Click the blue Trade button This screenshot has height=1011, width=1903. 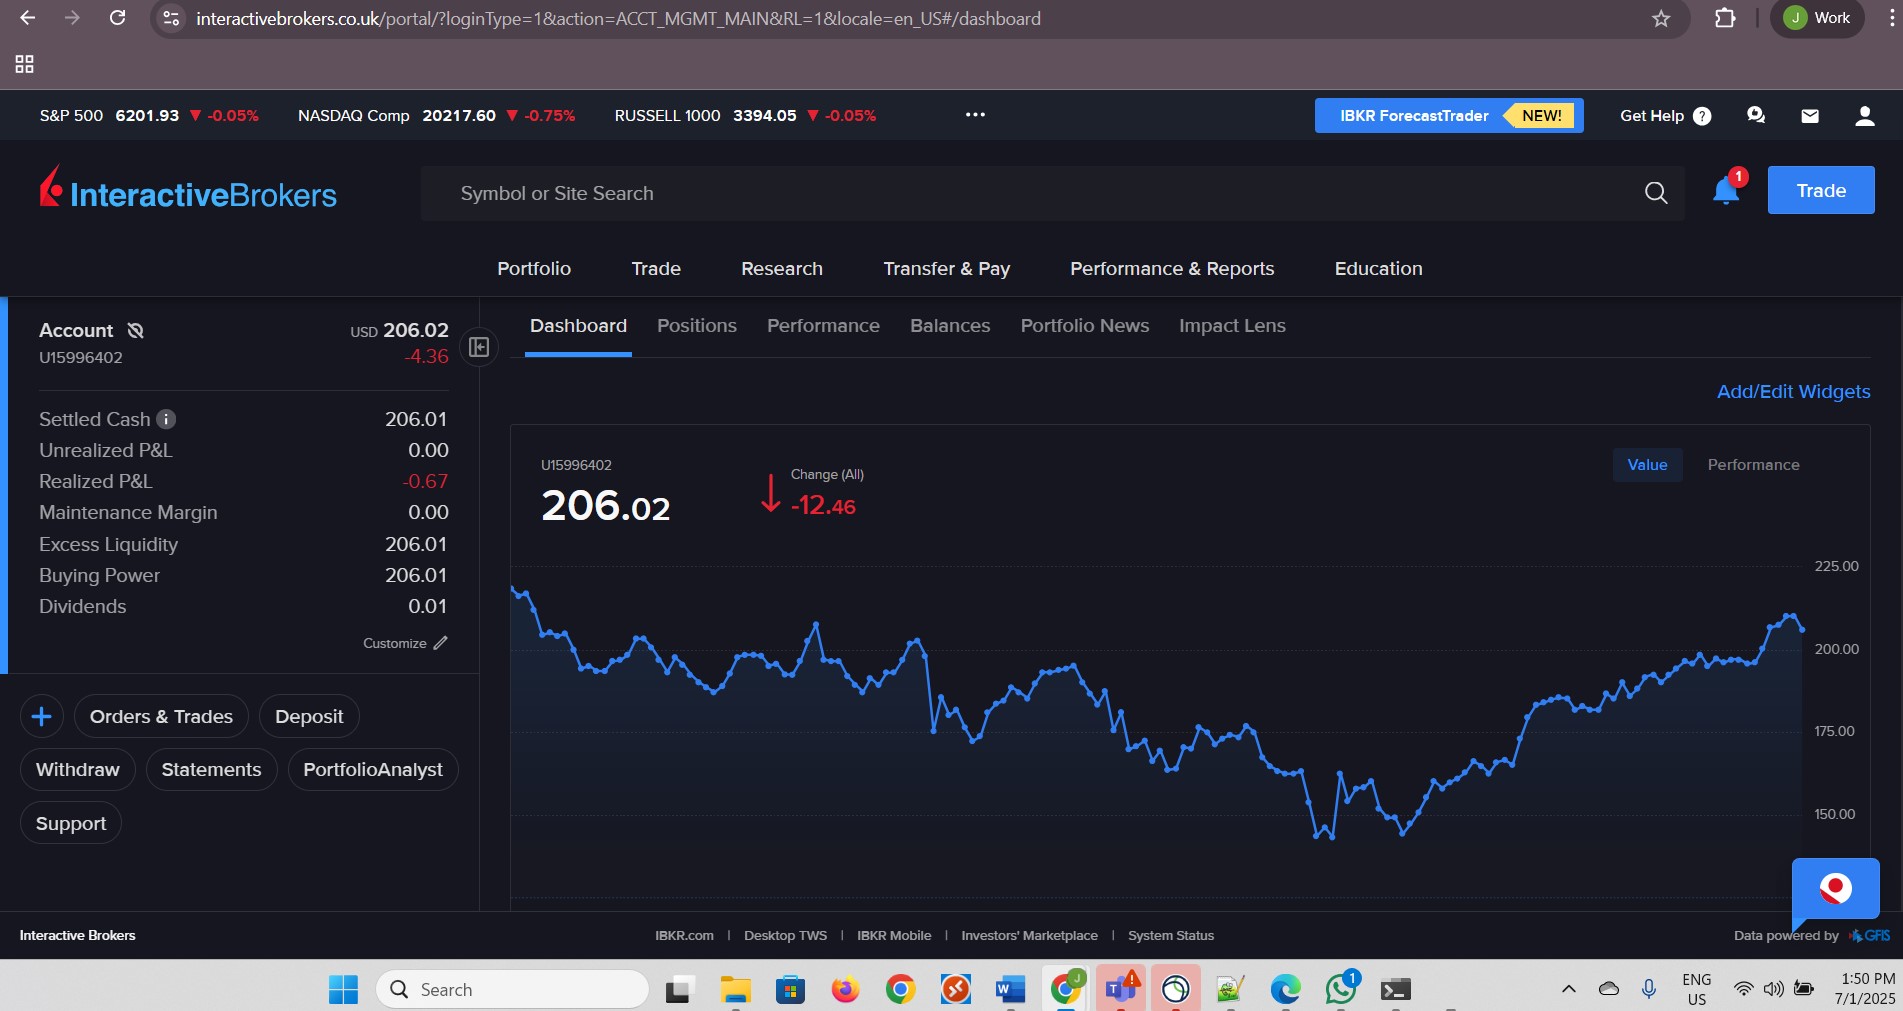1821,190
